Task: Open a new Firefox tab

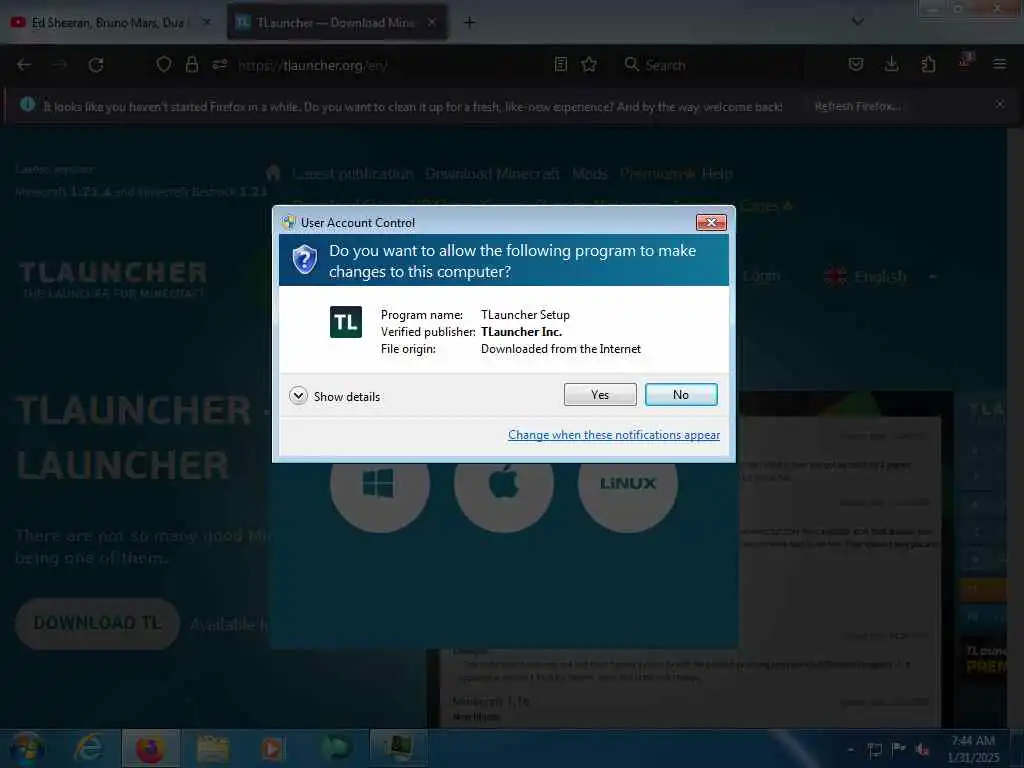Action: [469, 22]
